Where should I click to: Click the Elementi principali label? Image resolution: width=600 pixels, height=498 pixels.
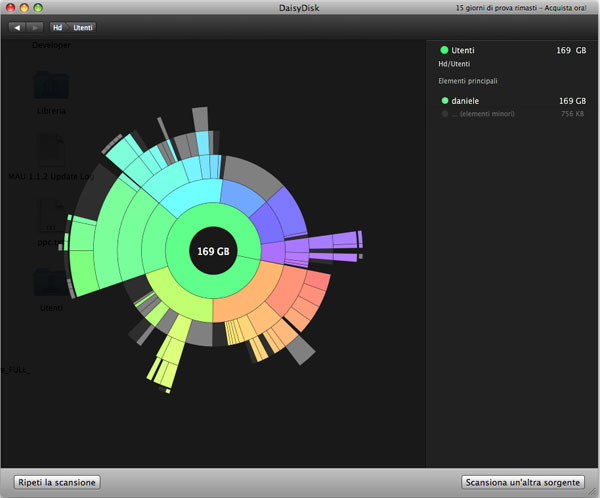pos(468,81)
